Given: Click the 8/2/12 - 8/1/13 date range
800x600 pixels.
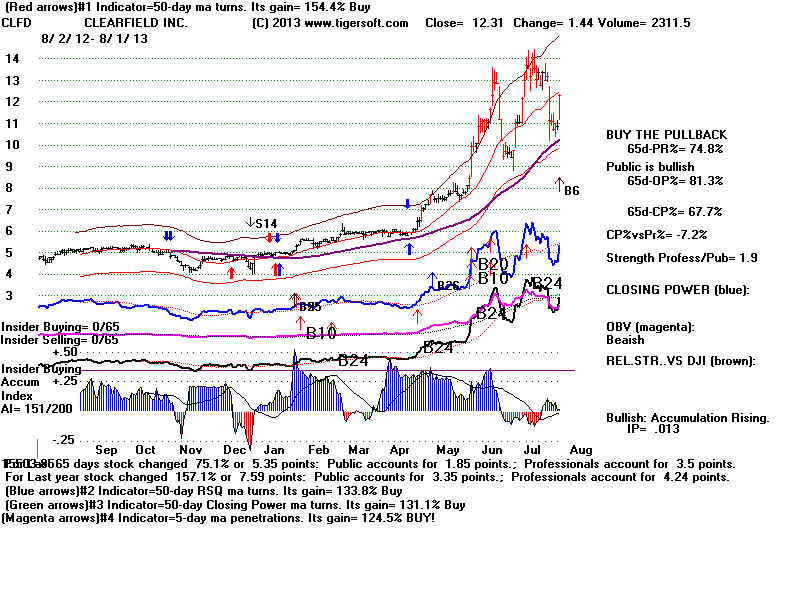Looking at the screenshot, I should point(94,39).
